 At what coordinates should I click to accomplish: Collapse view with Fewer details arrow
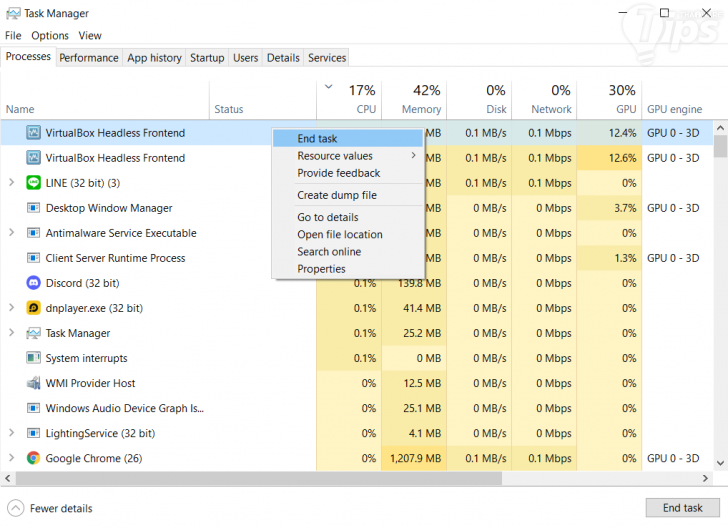[x=15, y=508]
